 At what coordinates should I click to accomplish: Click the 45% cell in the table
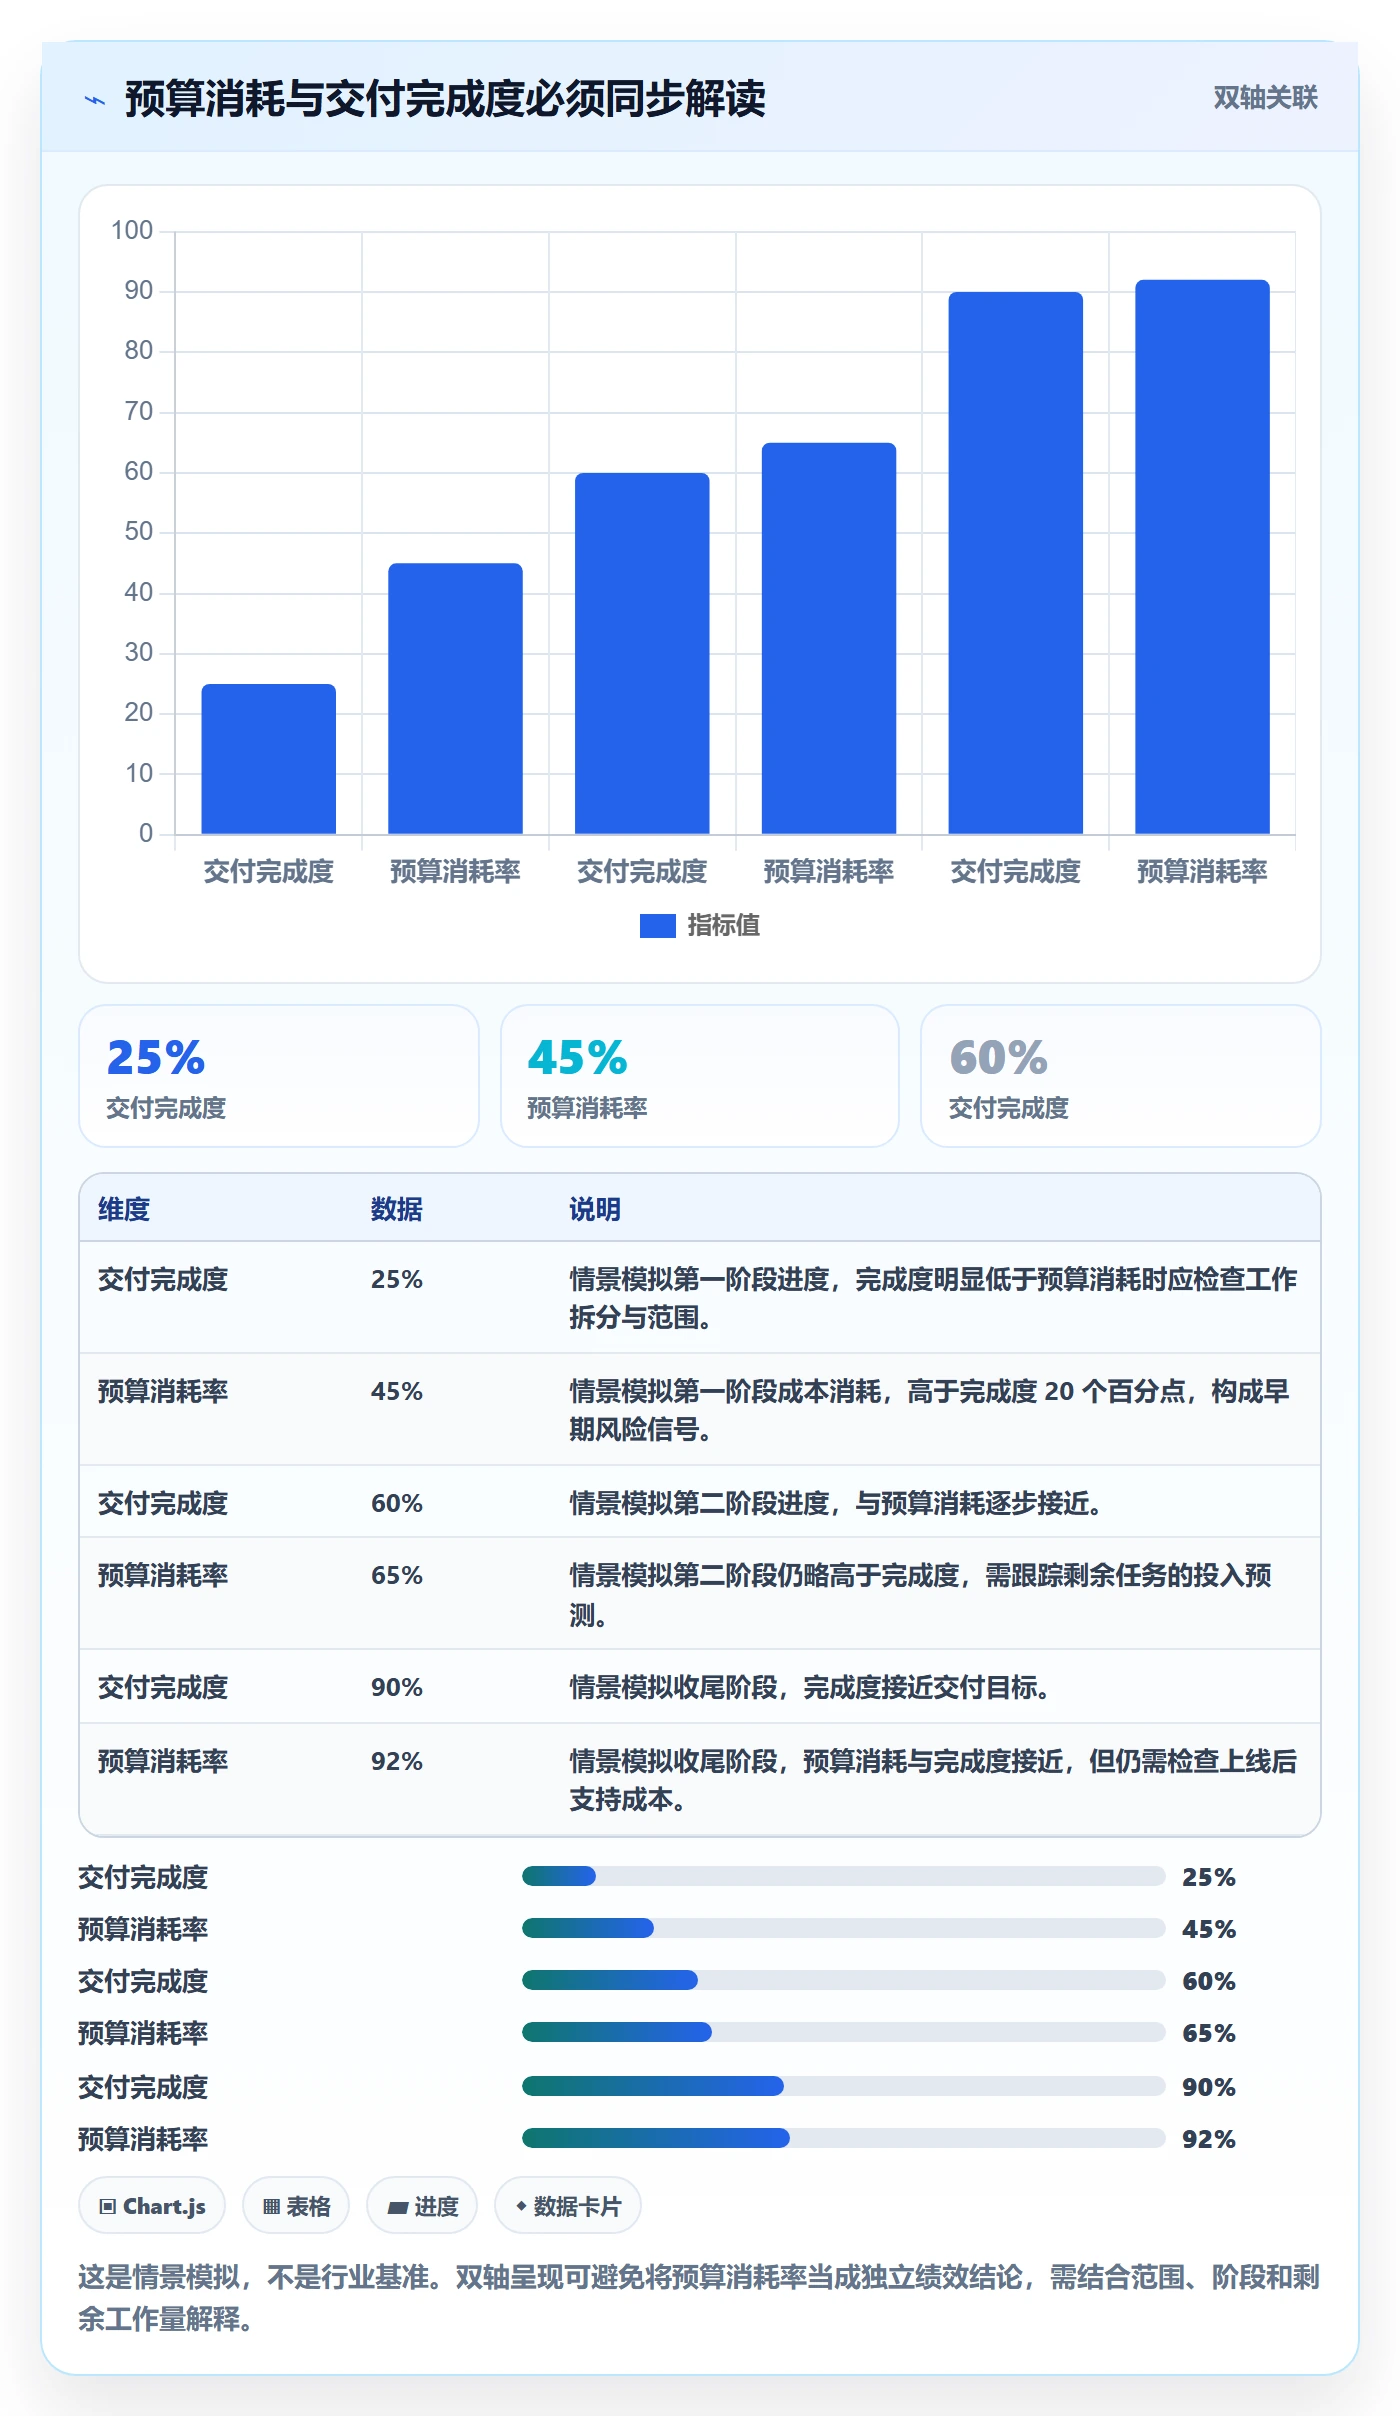pyautogui.click(x=397, y=1391)
